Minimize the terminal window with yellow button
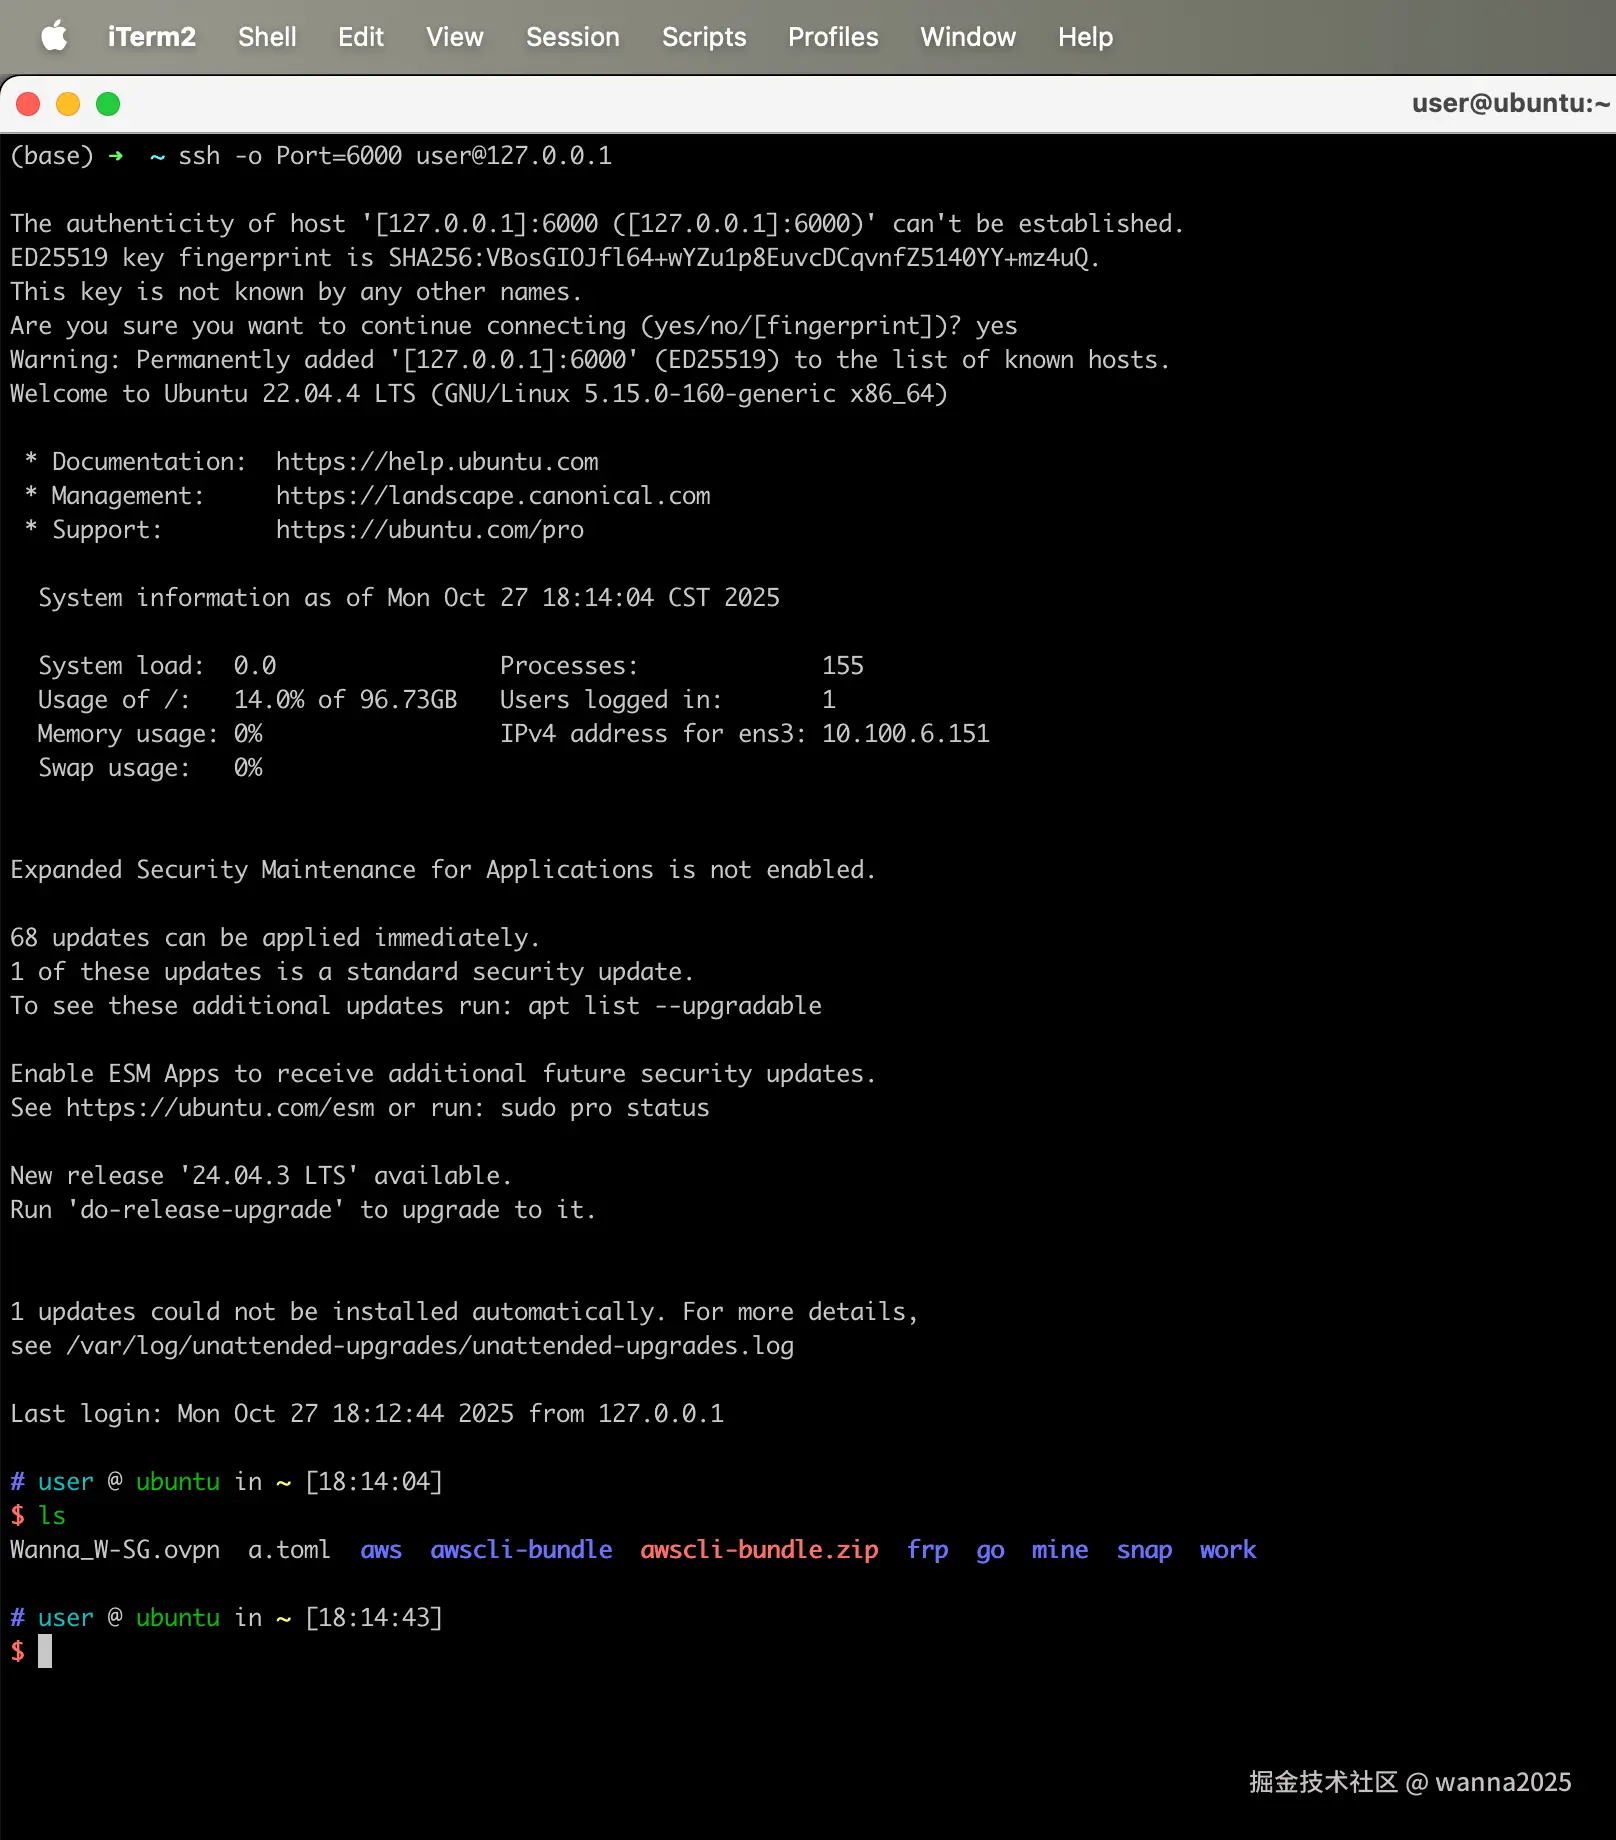The image size is (1616, 1840). [68, 104]
